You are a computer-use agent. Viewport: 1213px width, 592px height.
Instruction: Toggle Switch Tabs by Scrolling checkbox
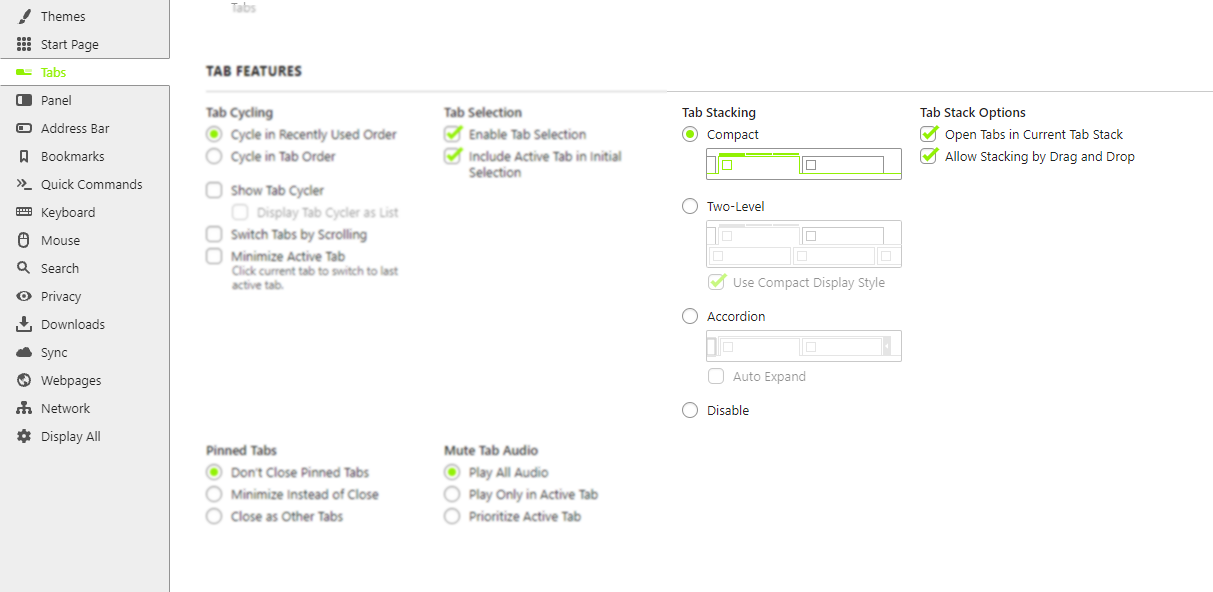214,234
